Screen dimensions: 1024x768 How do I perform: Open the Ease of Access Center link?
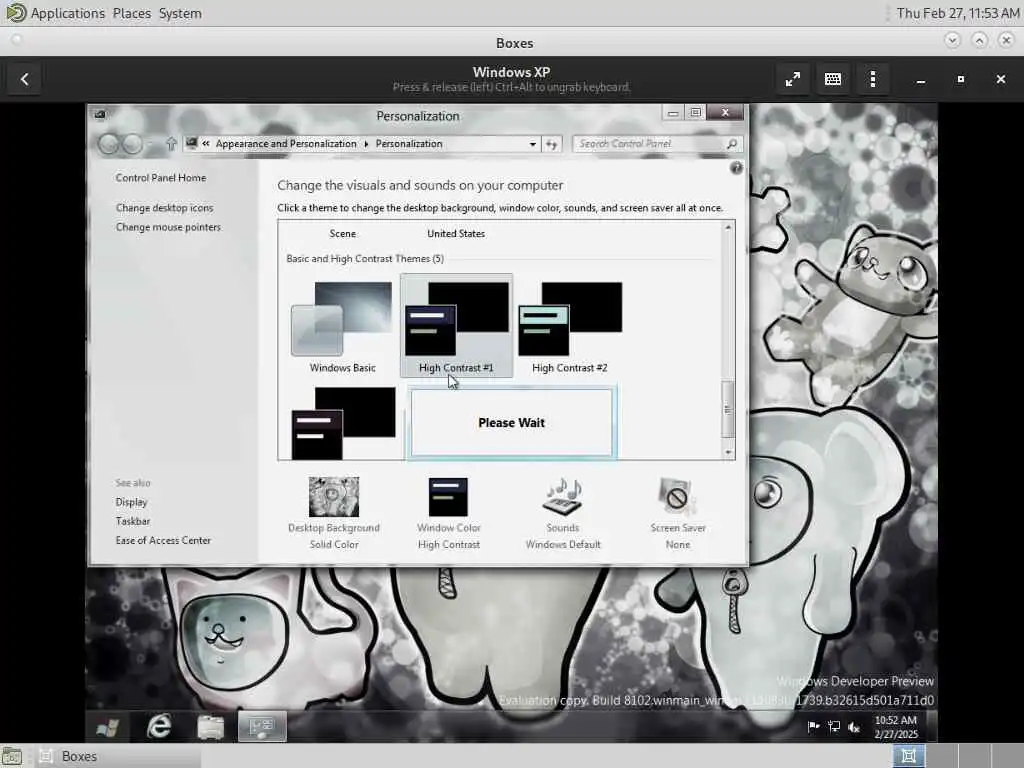(x=163, y=541)
